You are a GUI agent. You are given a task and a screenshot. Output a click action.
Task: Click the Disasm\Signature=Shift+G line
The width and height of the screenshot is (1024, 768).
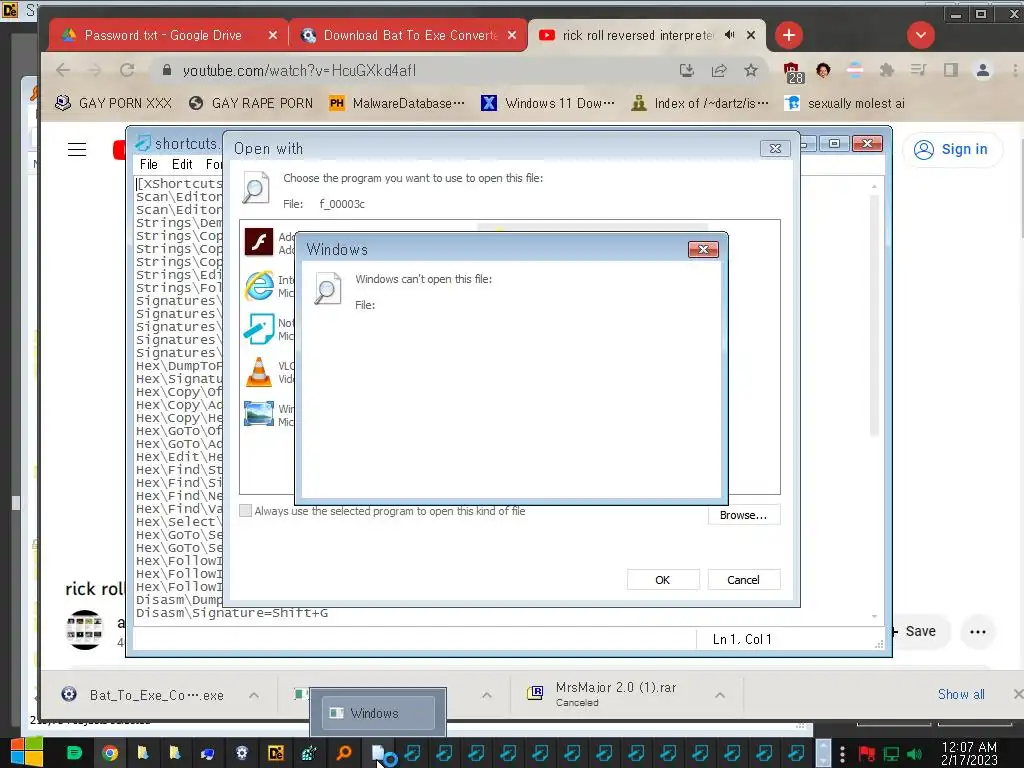coord(232,613)
